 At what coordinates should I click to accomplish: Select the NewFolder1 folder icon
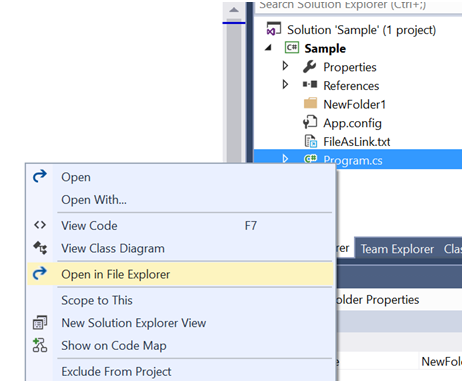(310, 103)
